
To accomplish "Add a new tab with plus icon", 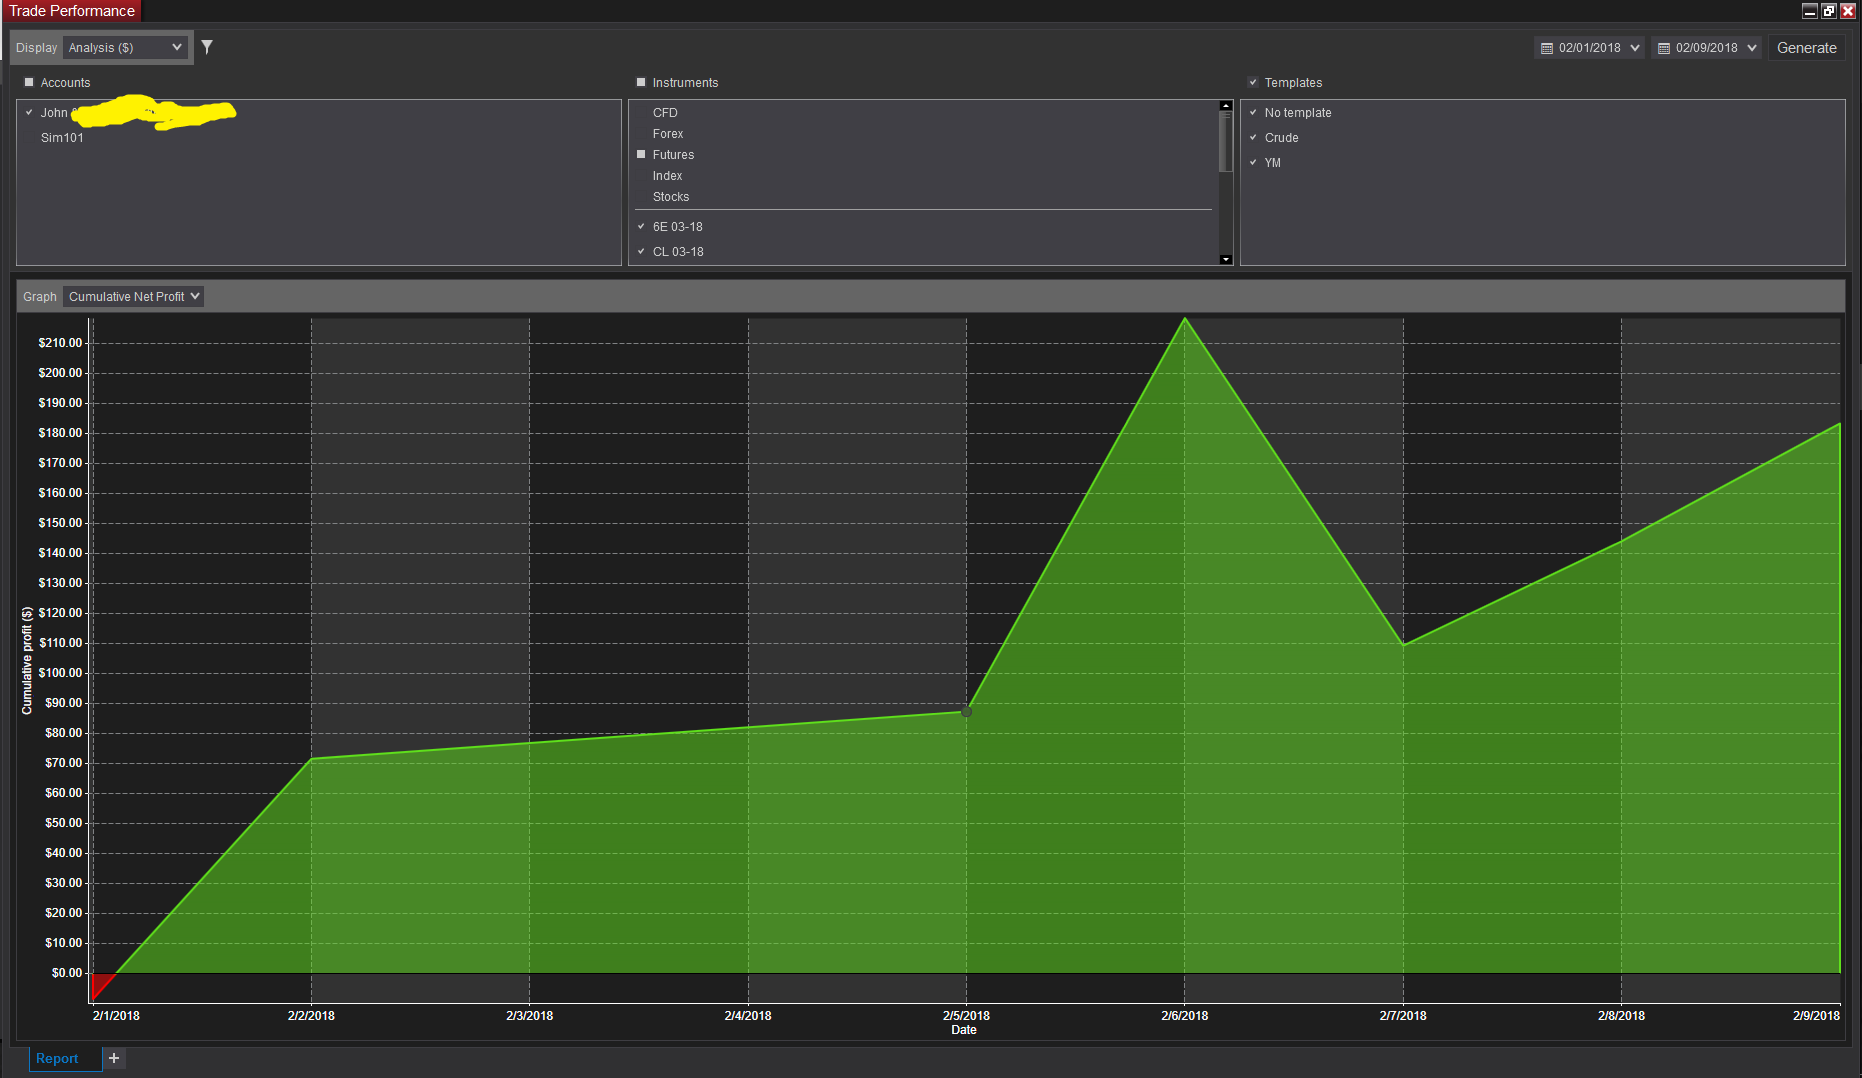I will (114, 1058).
